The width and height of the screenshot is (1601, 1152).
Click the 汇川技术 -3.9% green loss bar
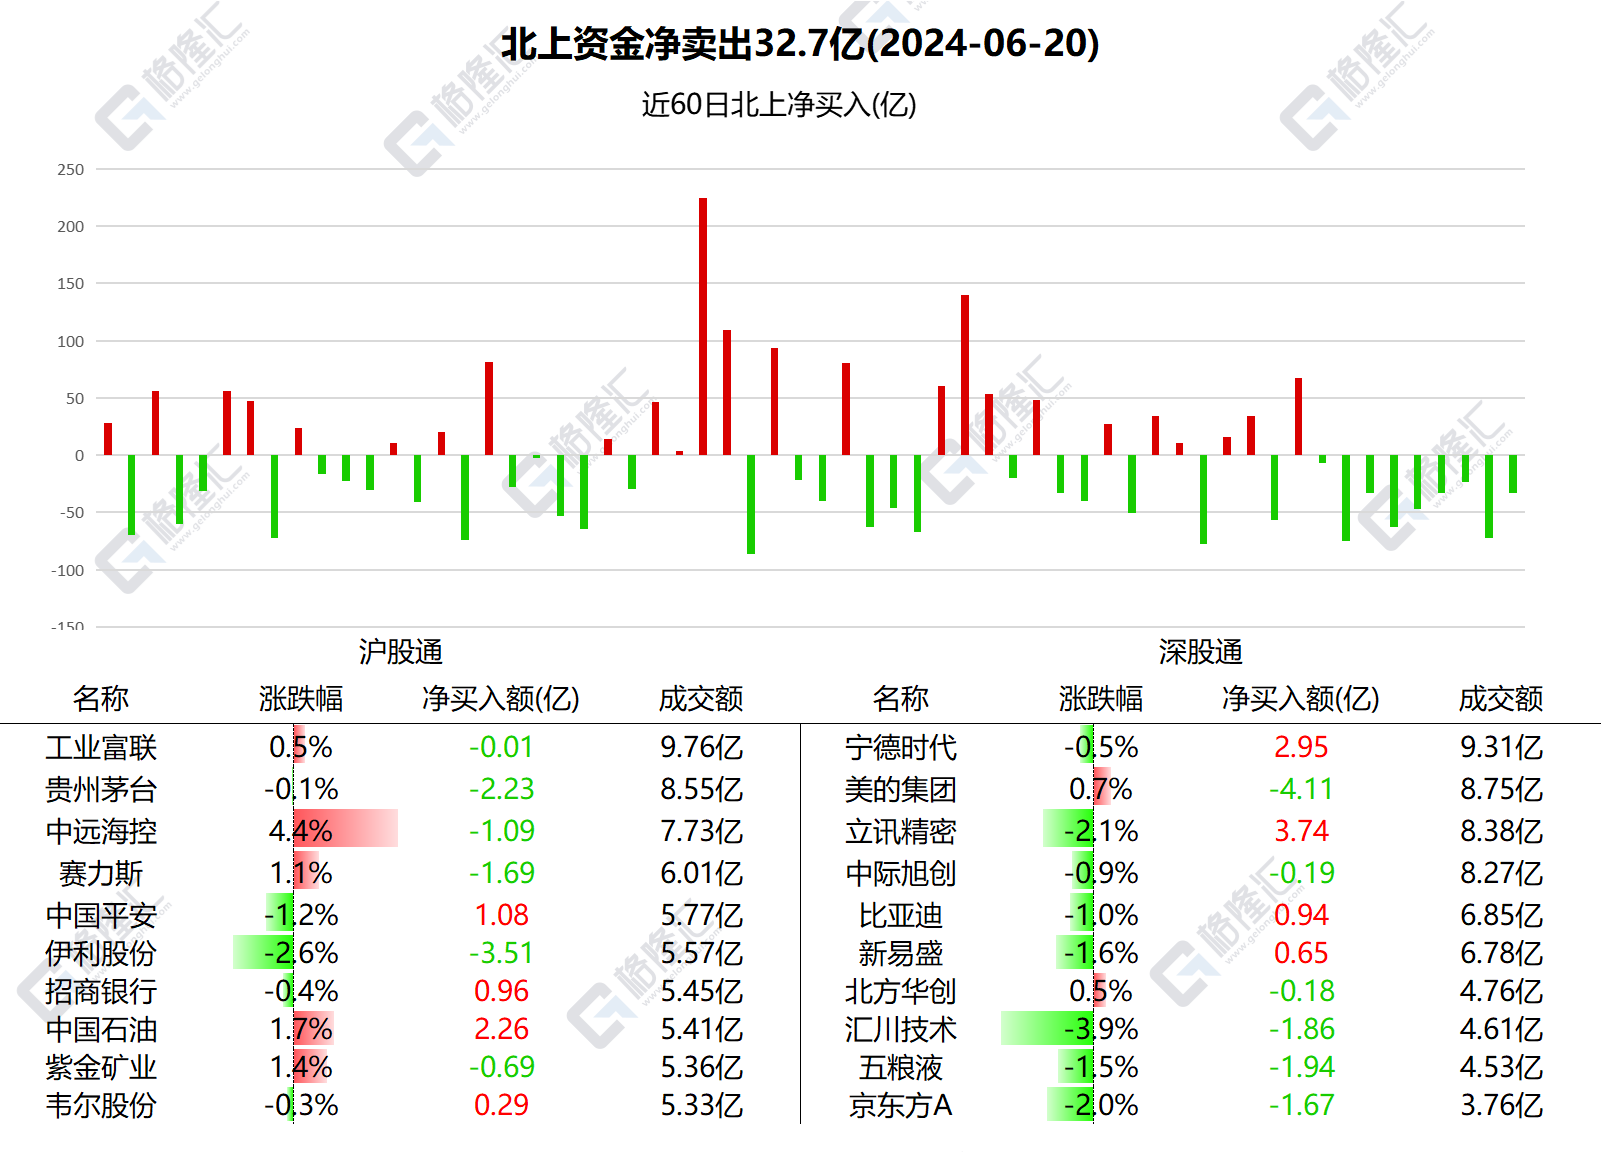1047,1029
